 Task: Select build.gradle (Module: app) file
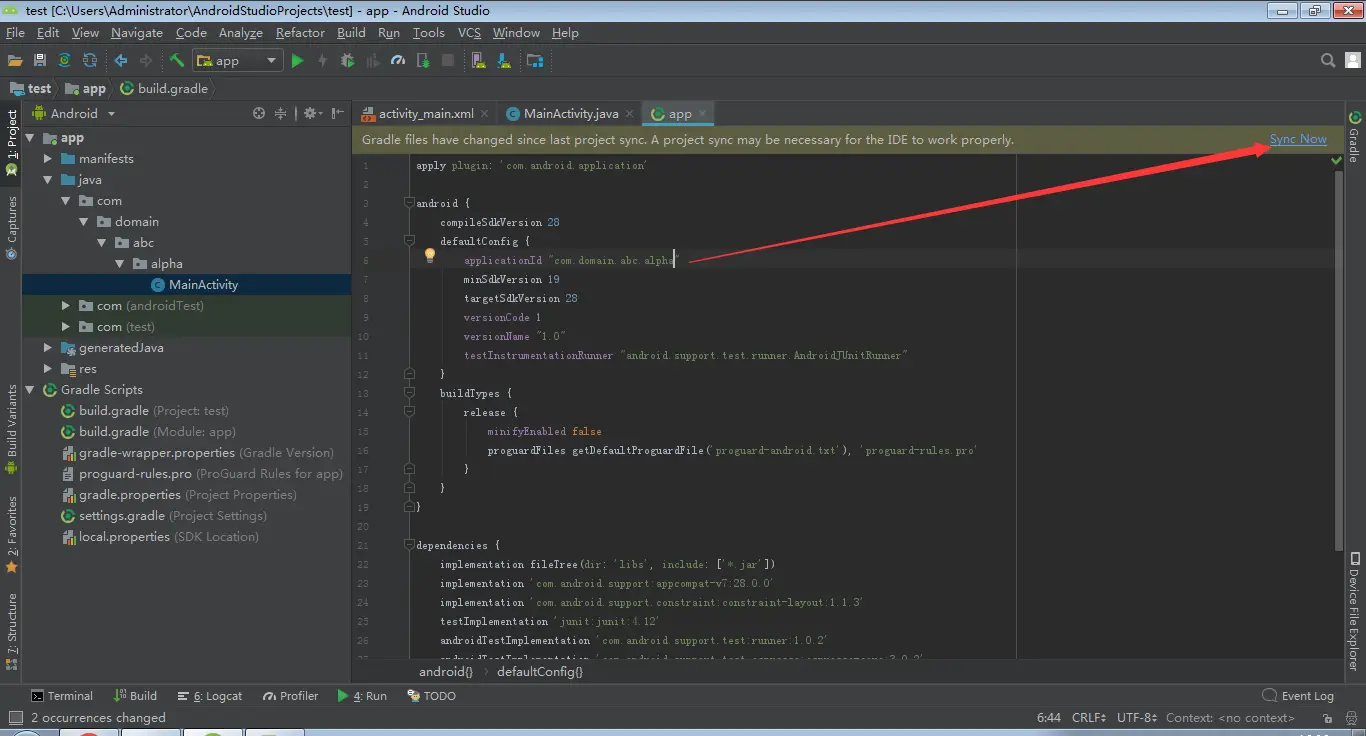tap(149, 432)
